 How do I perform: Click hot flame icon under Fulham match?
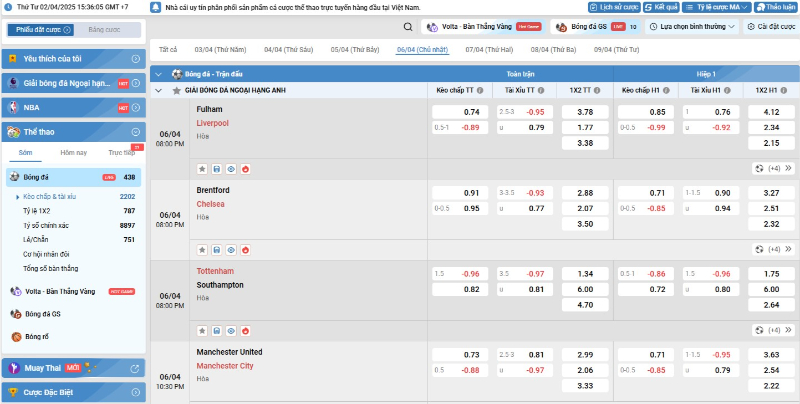tap(245, 169)
